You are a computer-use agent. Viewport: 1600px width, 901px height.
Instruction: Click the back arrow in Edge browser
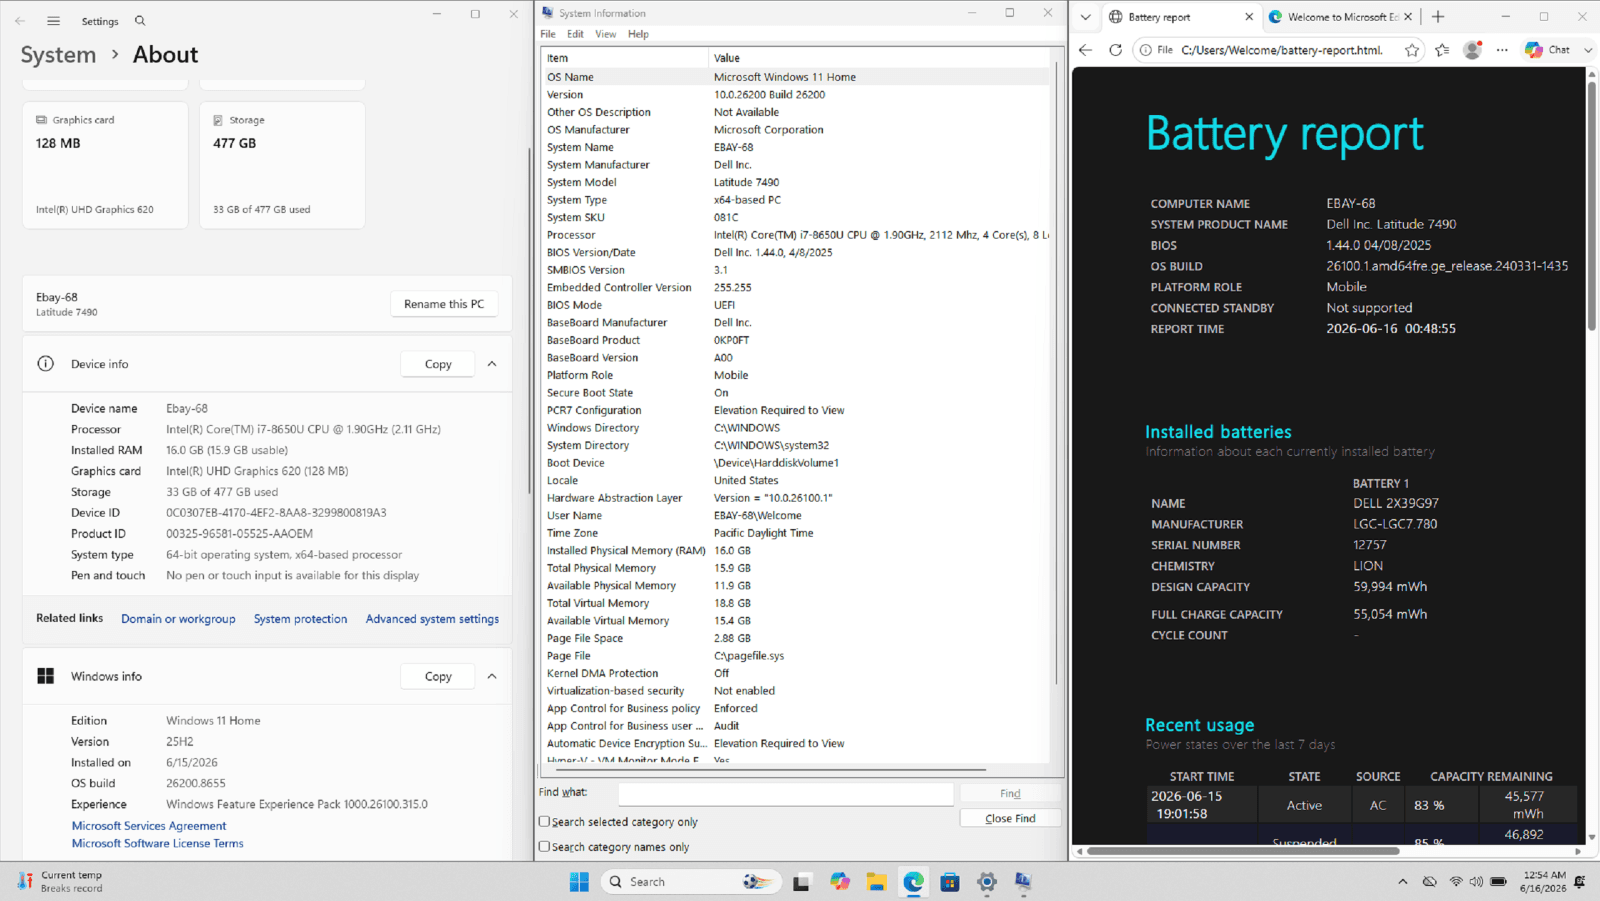[1086, 50]
